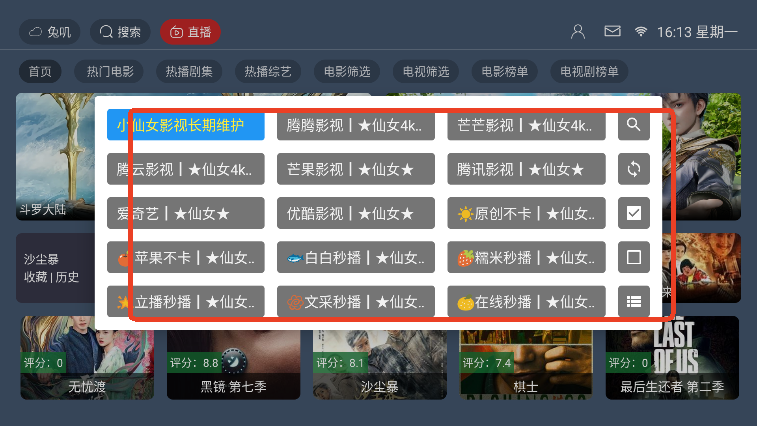Switch to 电影筛选 tab
This screenshot has height=426, width=757.
coord(347,71)
